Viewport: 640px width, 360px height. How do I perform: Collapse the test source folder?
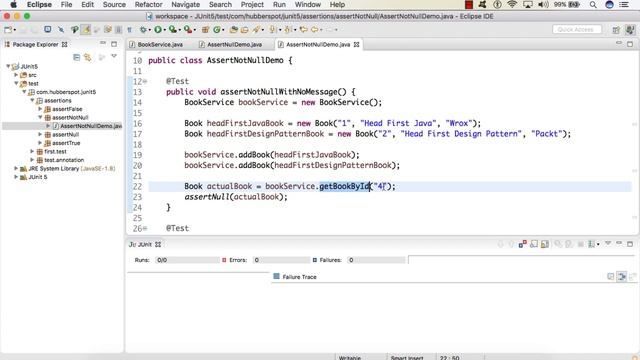pos(16,83)
